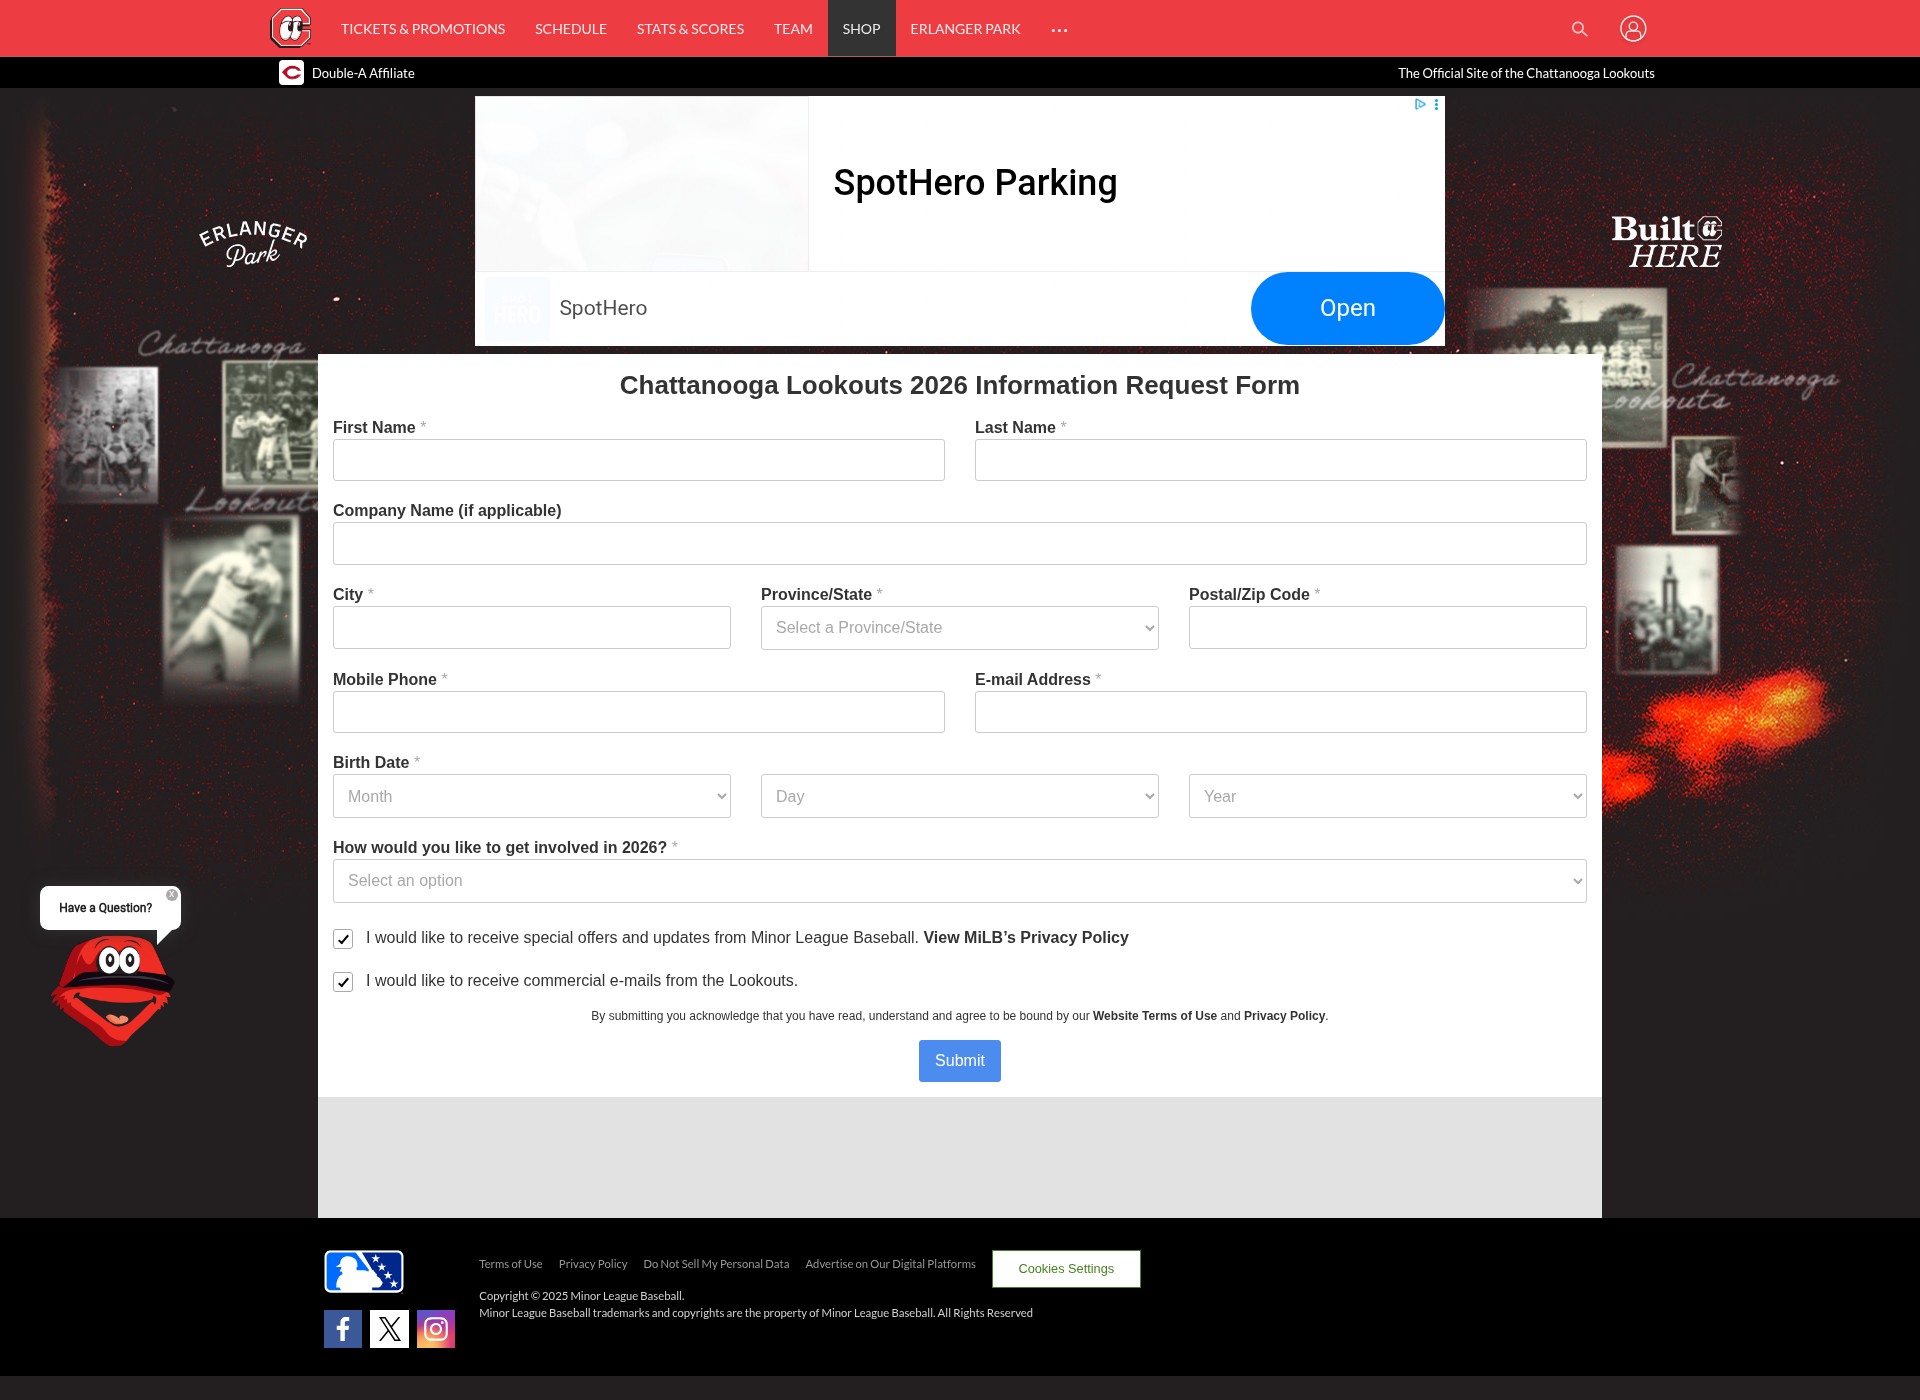Viewport: 1920px width, 1400px height.
Task: Select the Shop menu item
Action: pos(861,29)
